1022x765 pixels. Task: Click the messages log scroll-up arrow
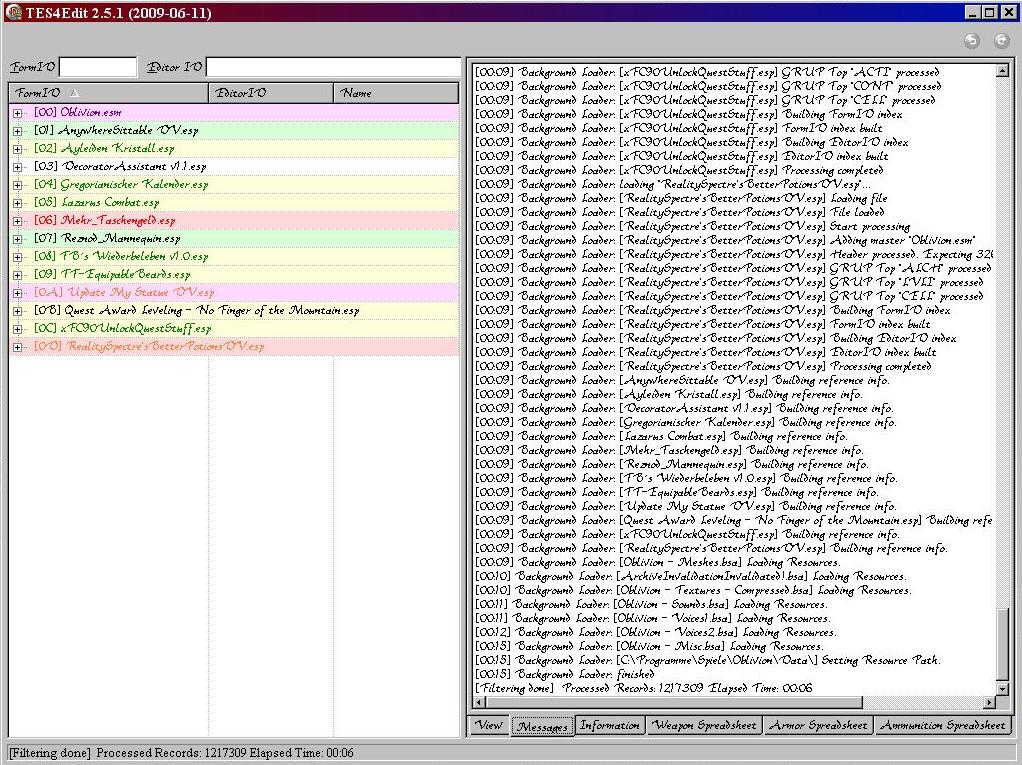pyautogui.click(x=1003, y=71)
